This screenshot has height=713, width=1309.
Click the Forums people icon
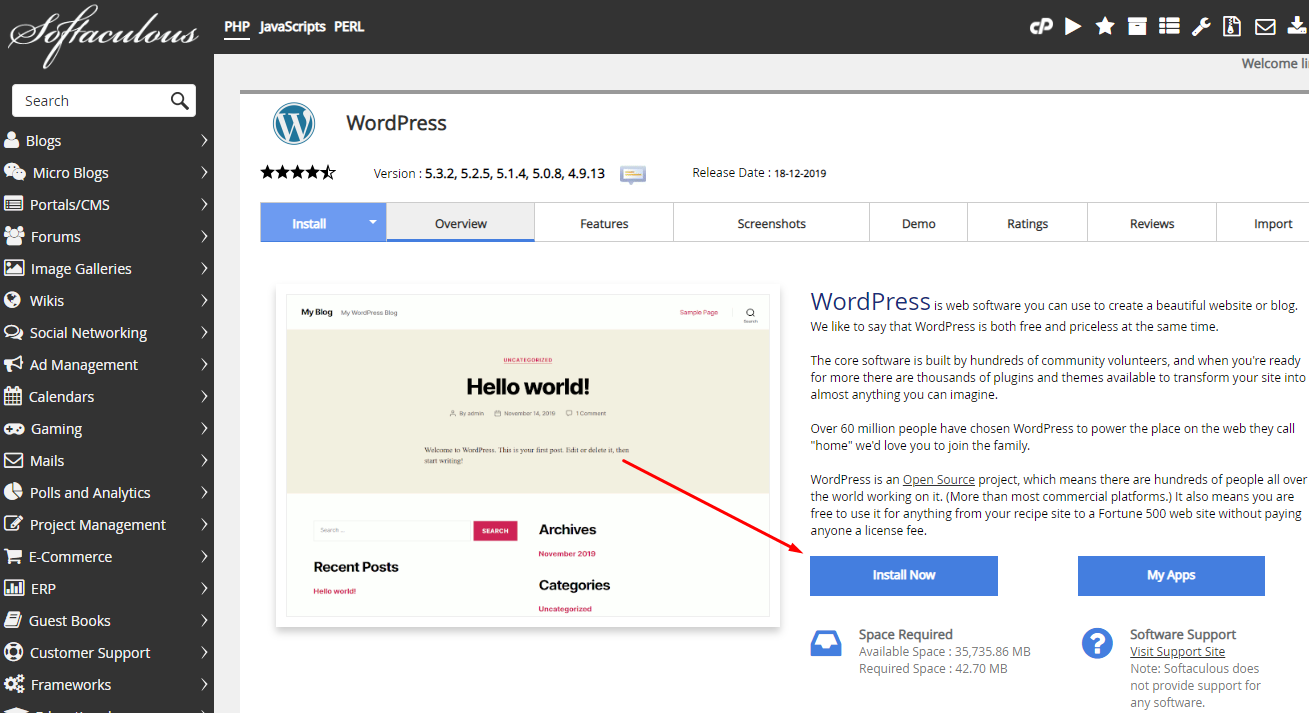pyautogui.click(x=14, y=236)
